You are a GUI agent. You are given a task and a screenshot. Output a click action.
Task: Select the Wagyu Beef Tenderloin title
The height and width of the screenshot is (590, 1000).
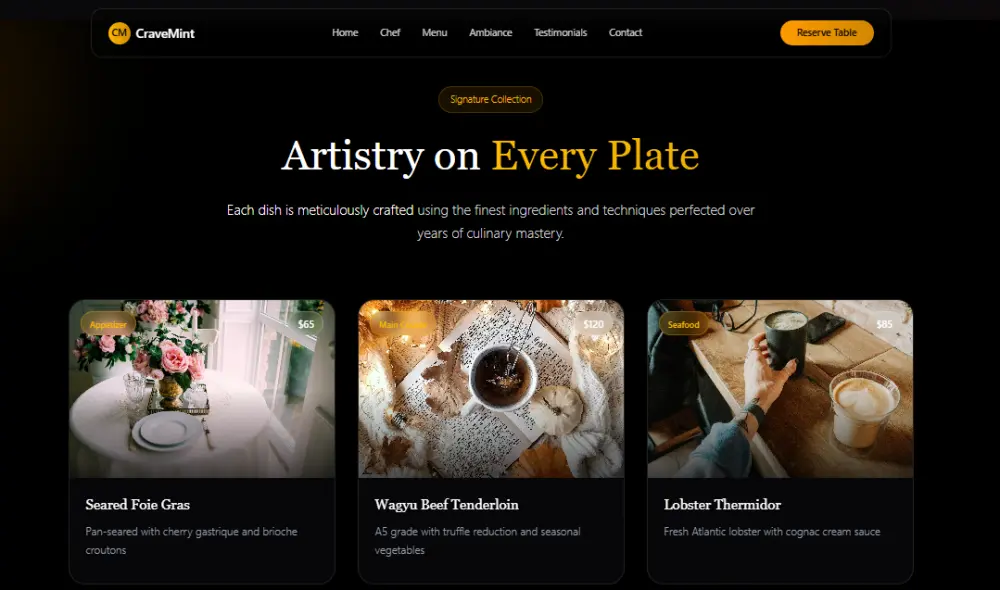[446, 505]
